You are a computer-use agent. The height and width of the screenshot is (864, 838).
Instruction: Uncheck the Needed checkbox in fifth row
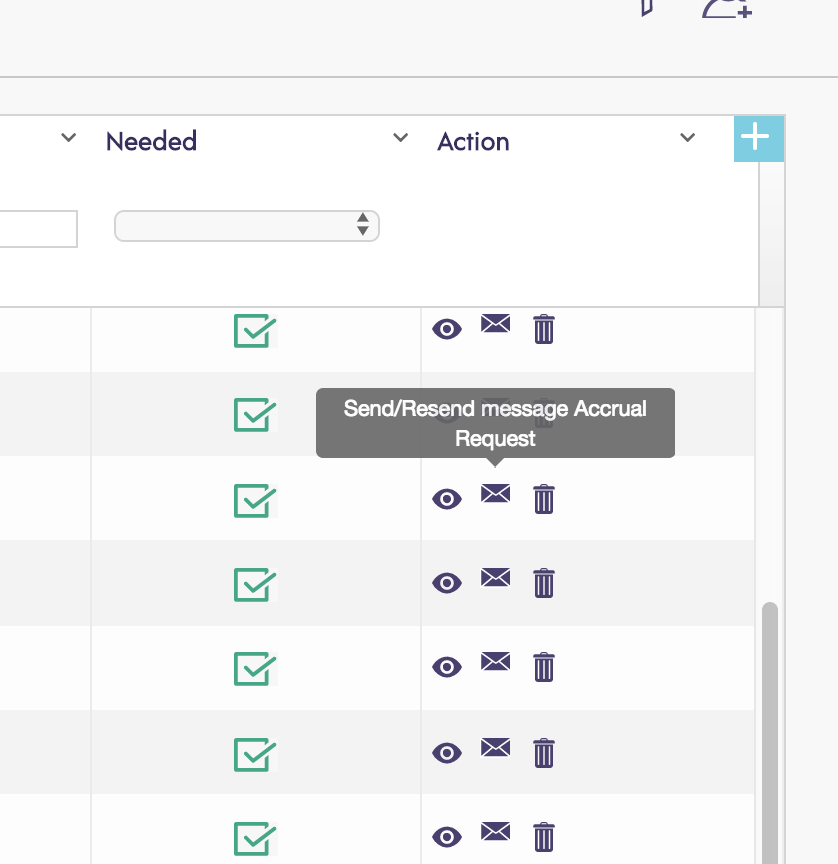[254, 668]
